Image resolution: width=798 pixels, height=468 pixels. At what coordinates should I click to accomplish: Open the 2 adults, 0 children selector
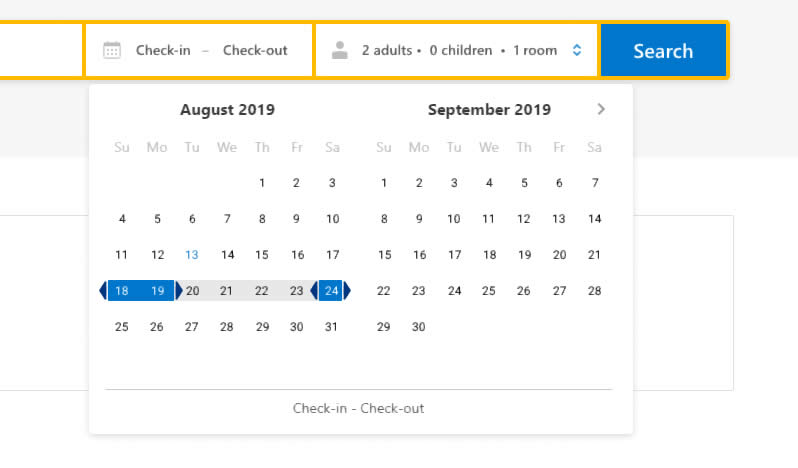(427, 50)
